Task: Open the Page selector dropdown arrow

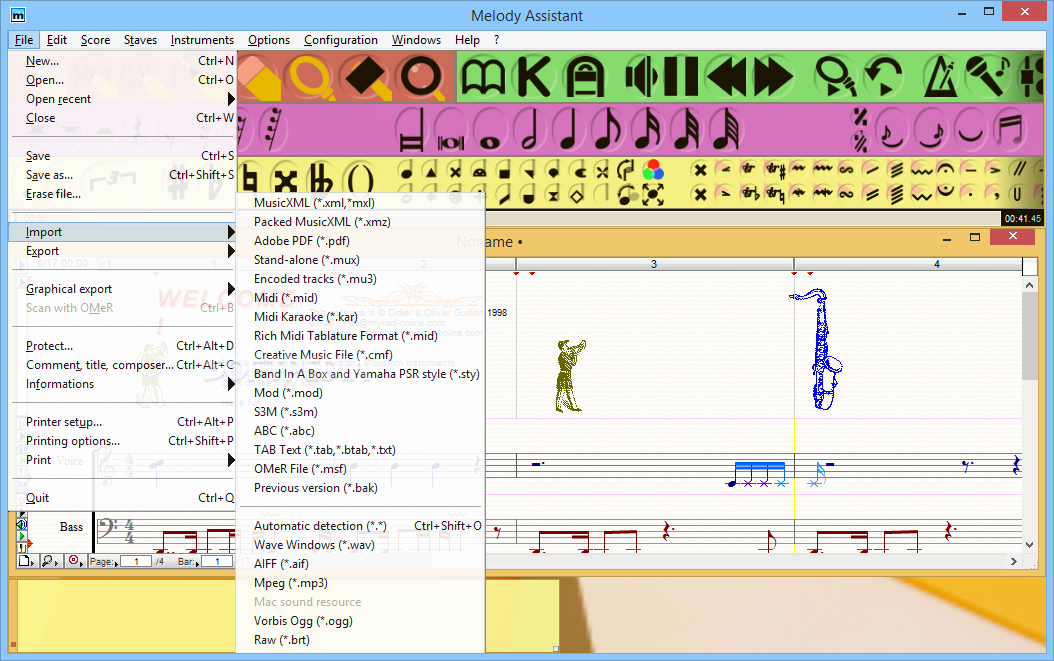Action: click(116, 563)
